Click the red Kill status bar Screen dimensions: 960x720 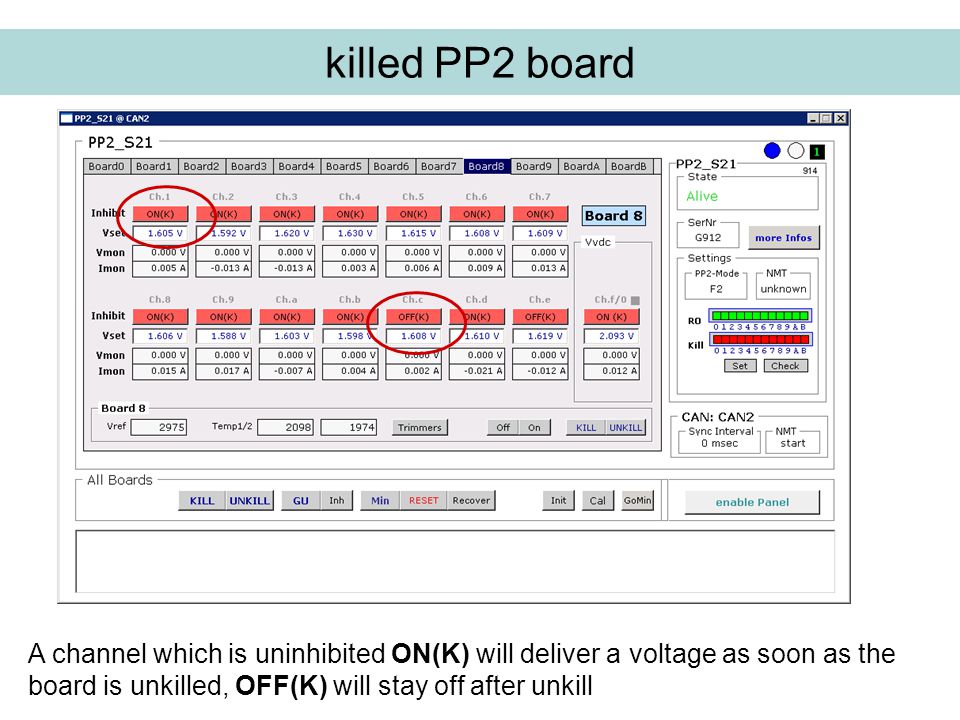(x=760, y=339)
